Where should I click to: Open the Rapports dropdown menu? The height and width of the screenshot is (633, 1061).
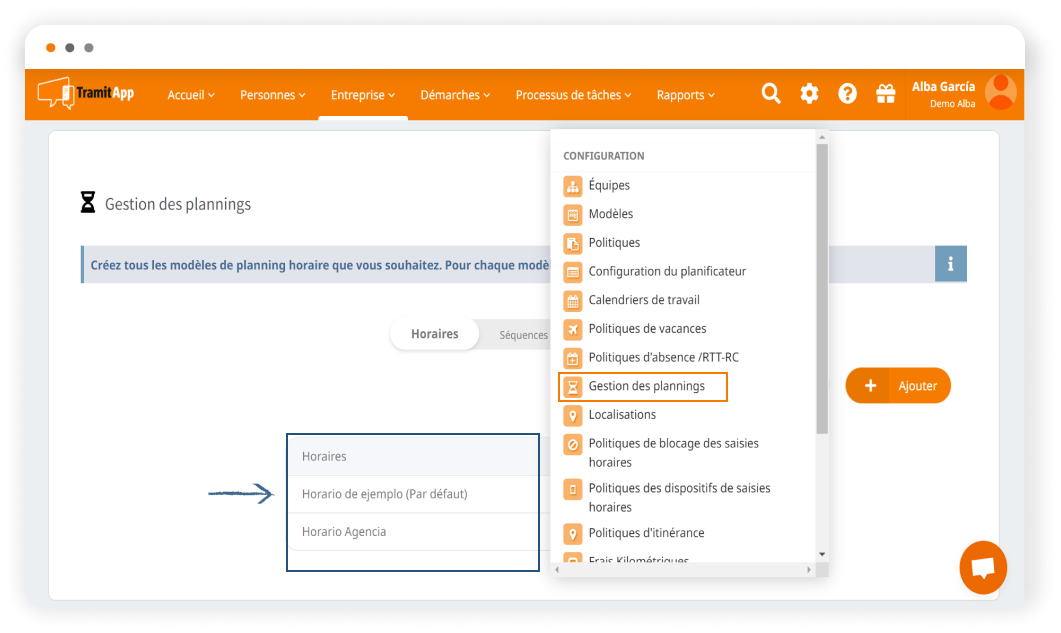click(x=685, y=95)
